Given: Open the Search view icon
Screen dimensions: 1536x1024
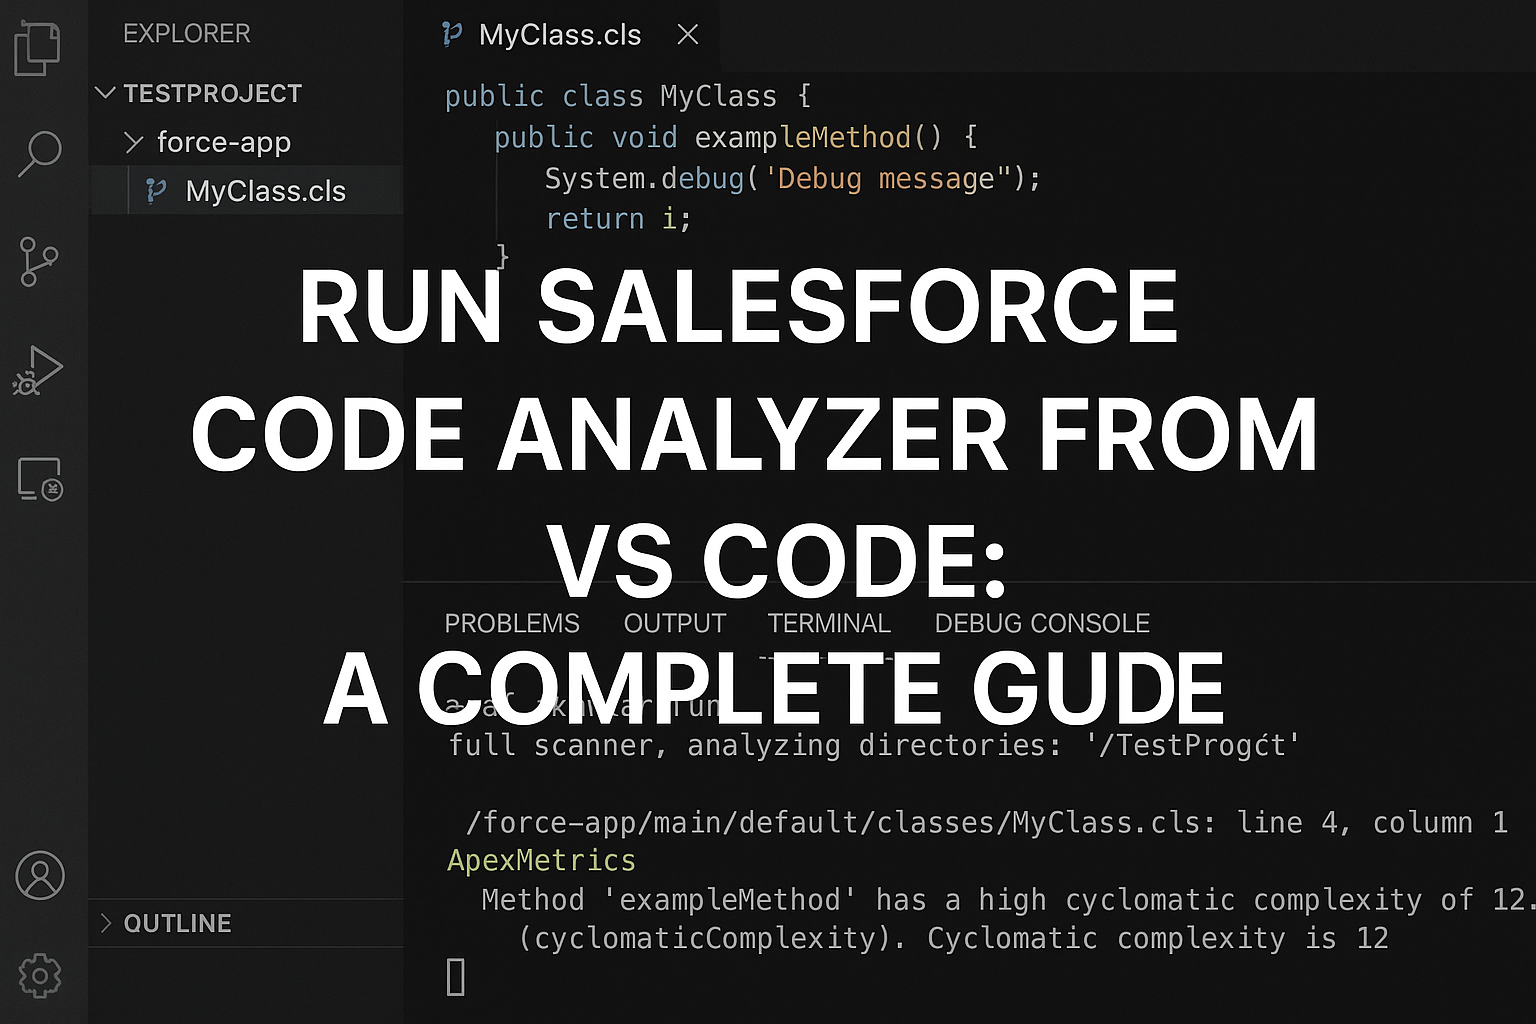Looking at the screenshot, I should (x=39, y=154).
